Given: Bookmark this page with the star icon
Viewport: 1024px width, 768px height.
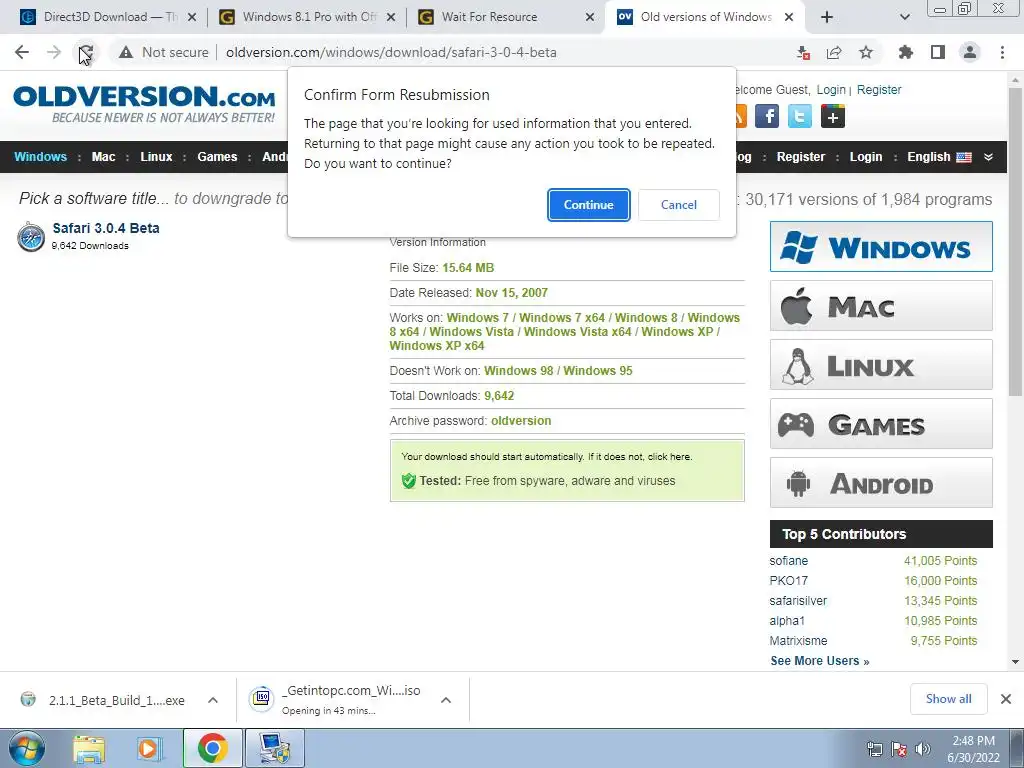Looking at the screenshot, I should 866,52.
